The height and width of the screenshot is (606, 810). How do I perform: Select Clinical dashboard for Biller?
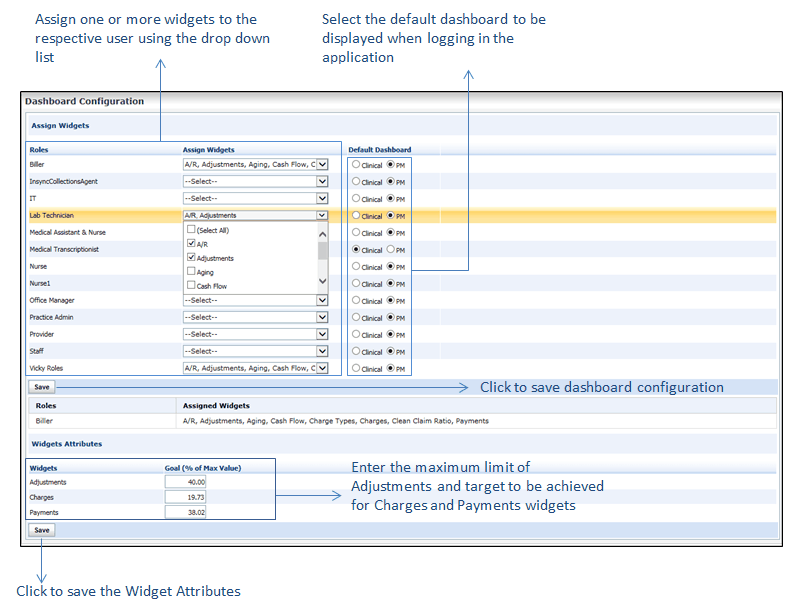click(356, 164)
